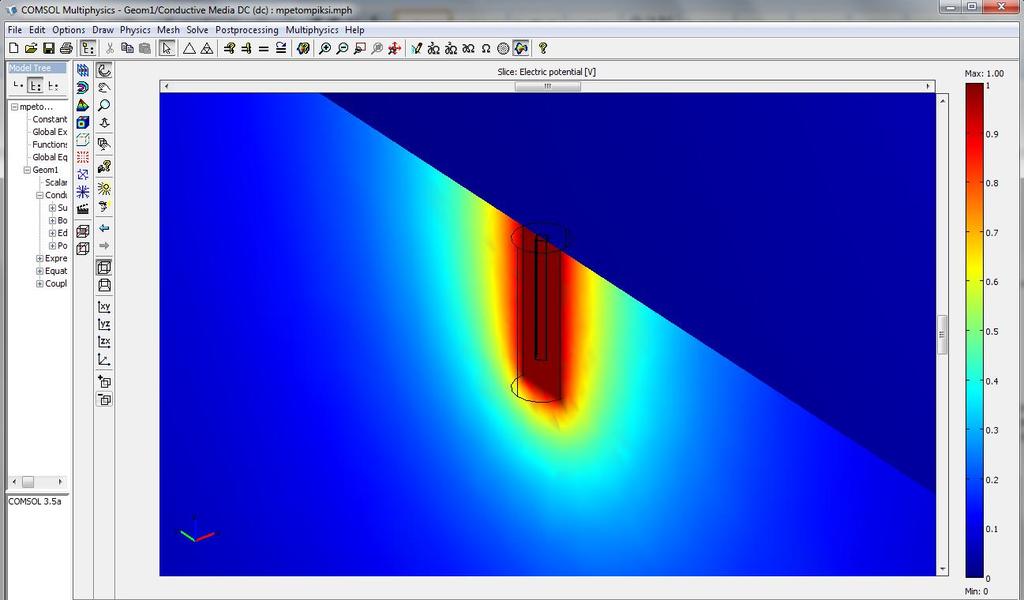Expand the Expre... tree node
The height and width of the screenshot is (600, 1024).
[x=39, y=259]
